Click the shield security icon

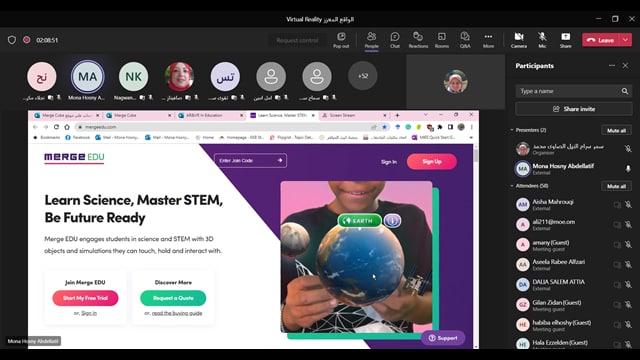12,40
